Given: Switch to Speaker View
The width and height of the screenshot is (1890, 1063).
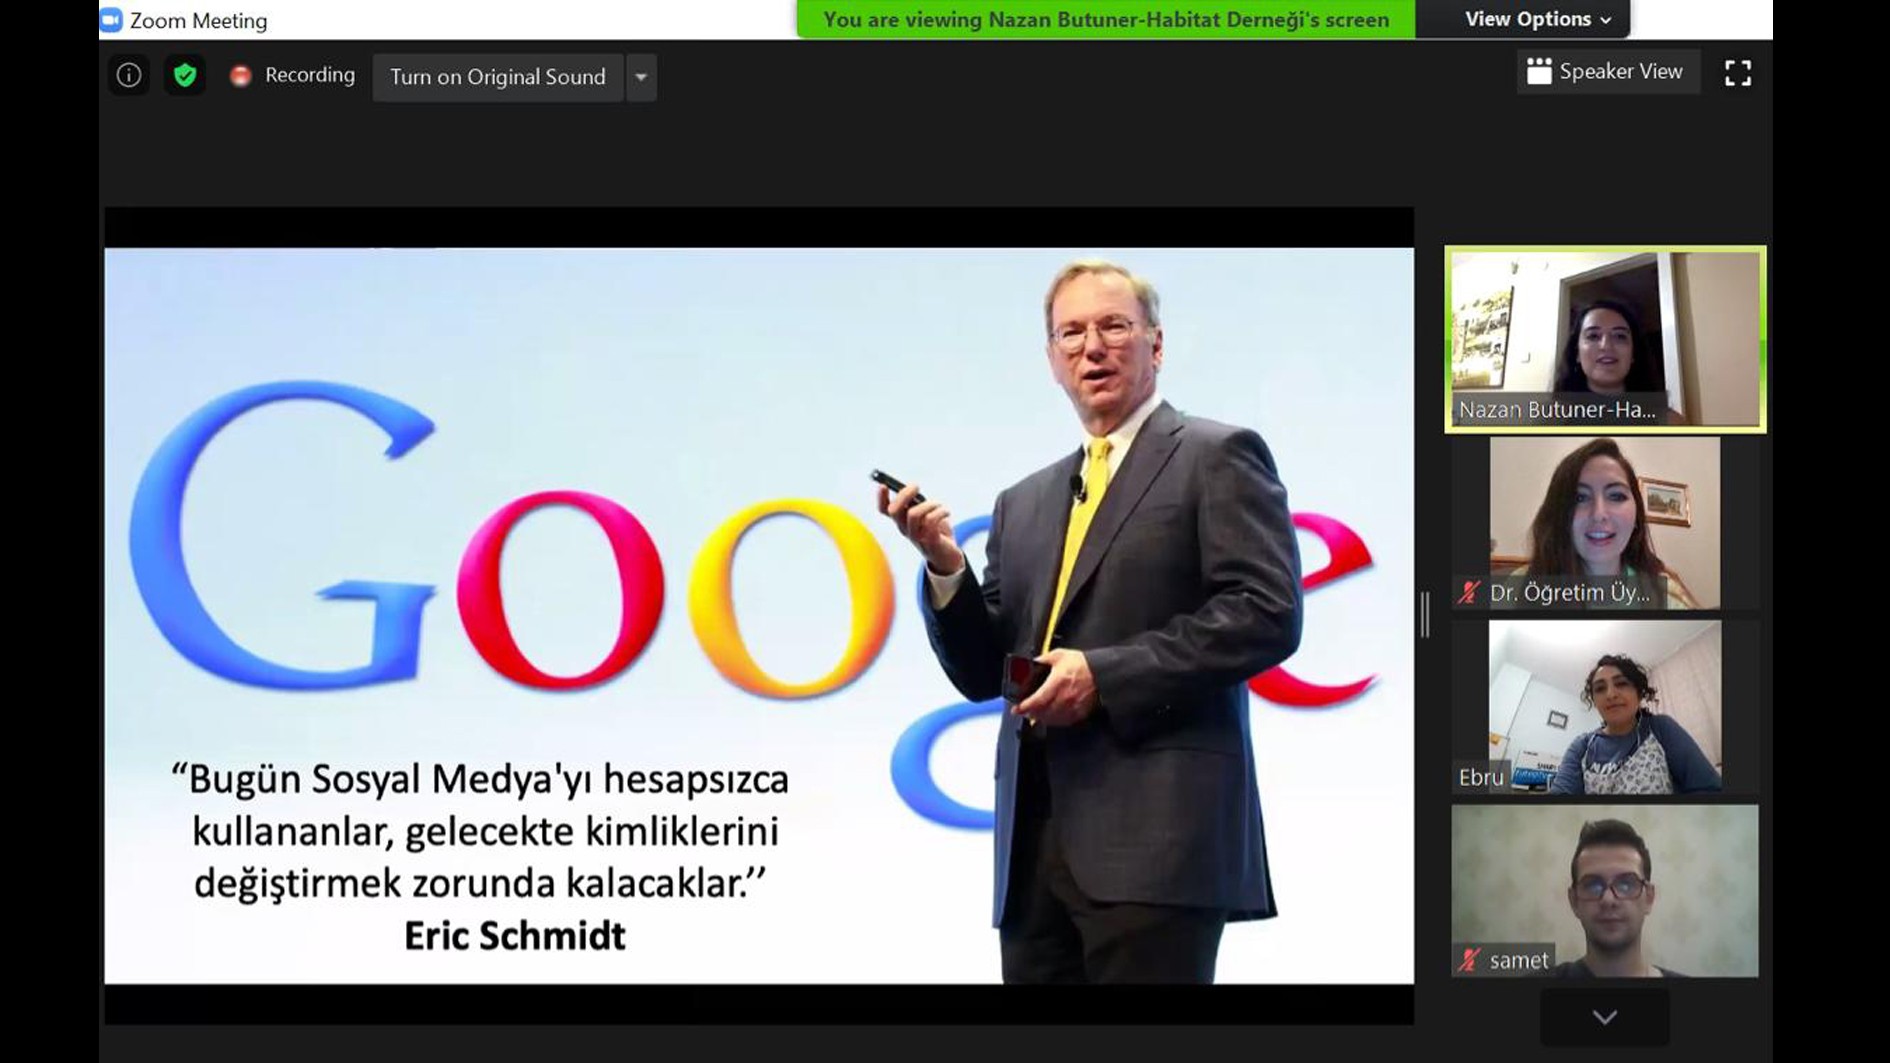Looking at the screenshot, I should point(1606,71).
